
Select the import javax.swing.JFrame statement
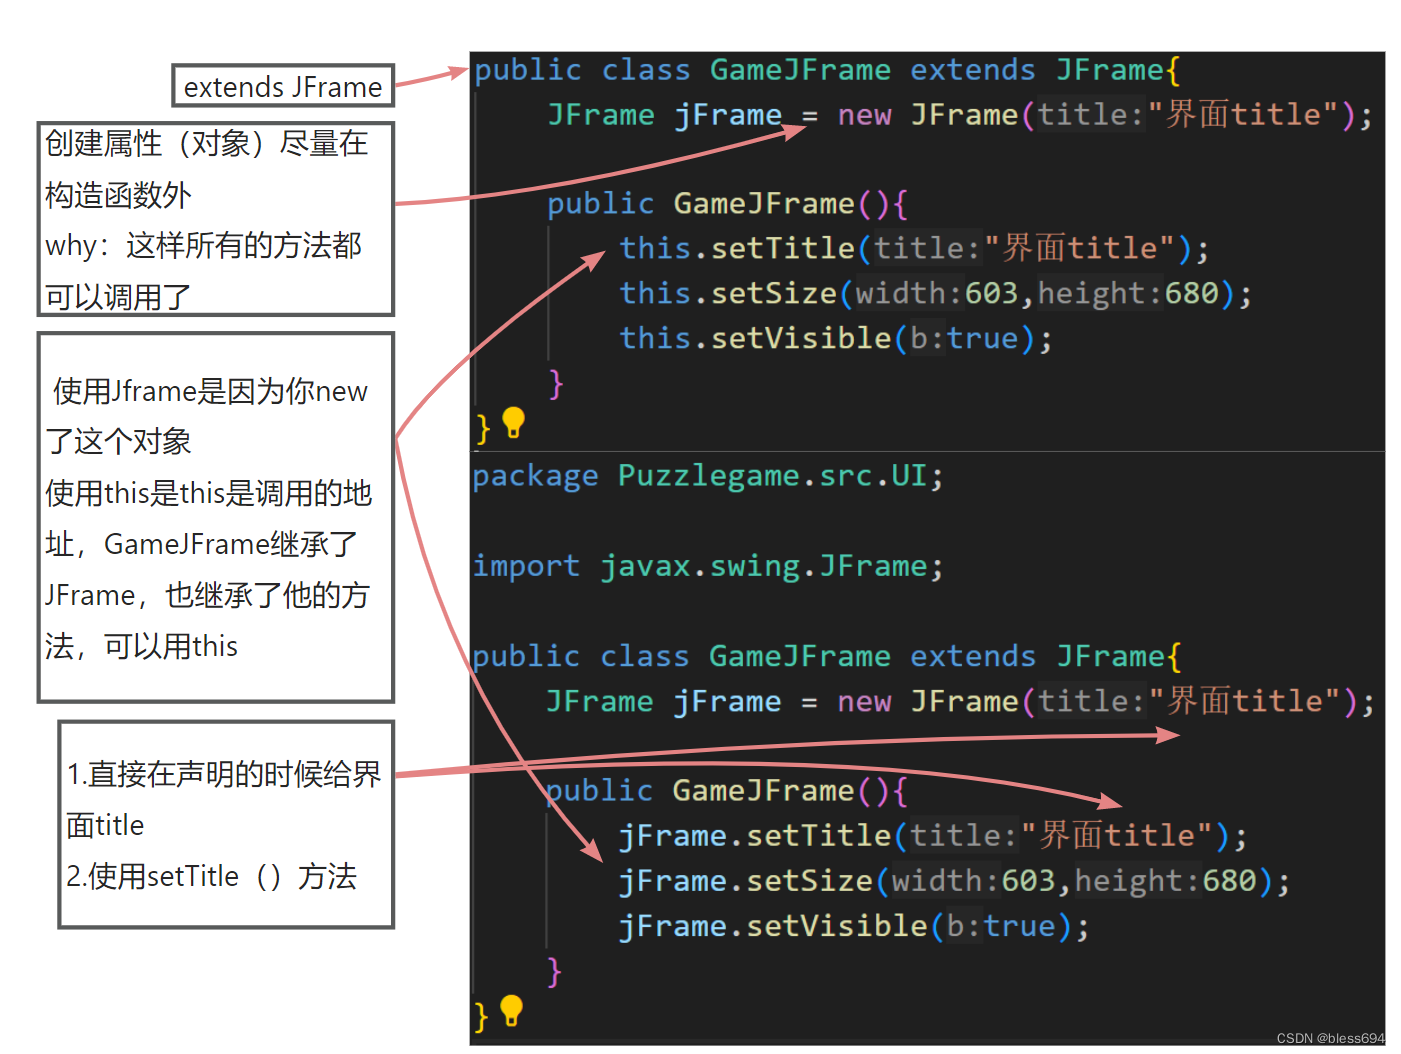click(x=705, y=565)
